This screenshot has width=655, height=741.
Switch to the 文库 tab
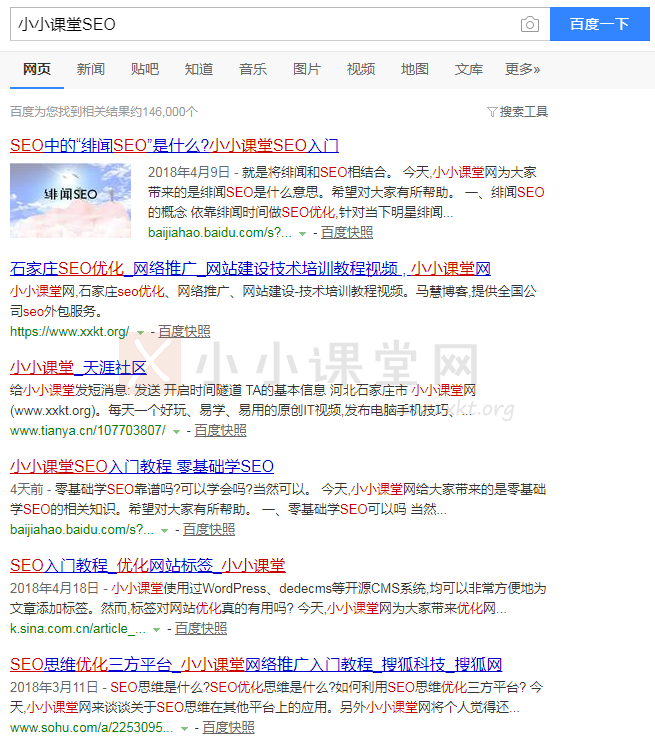coord(469,69)
